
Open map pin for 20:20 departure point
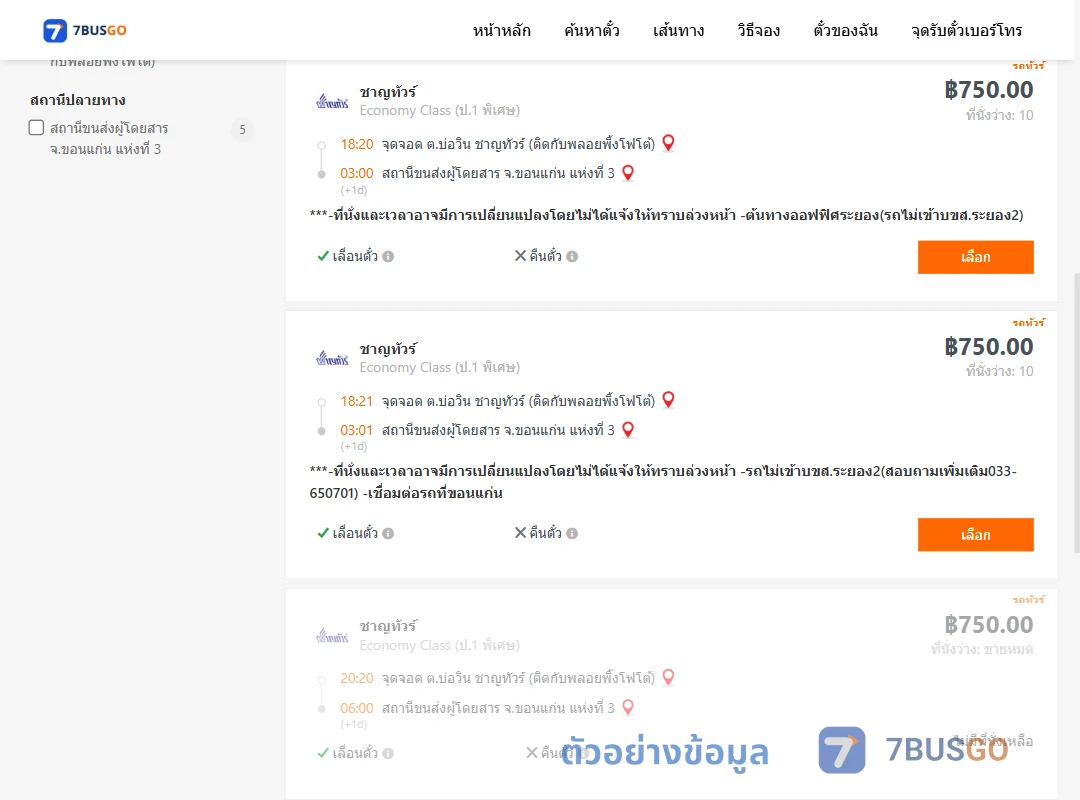[668, 677]
